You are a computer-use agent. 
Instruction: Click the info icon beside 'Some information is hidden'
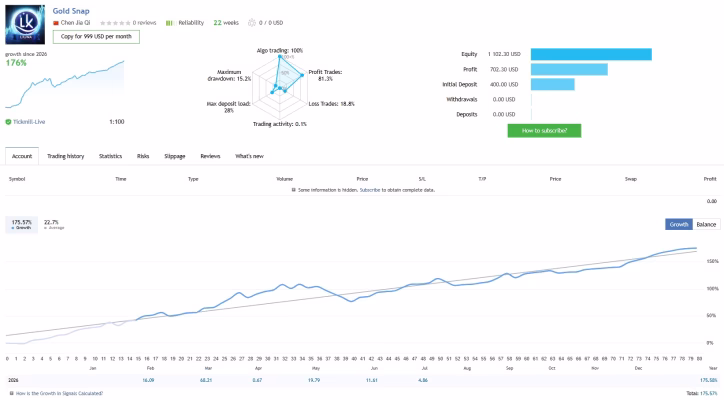294,190
